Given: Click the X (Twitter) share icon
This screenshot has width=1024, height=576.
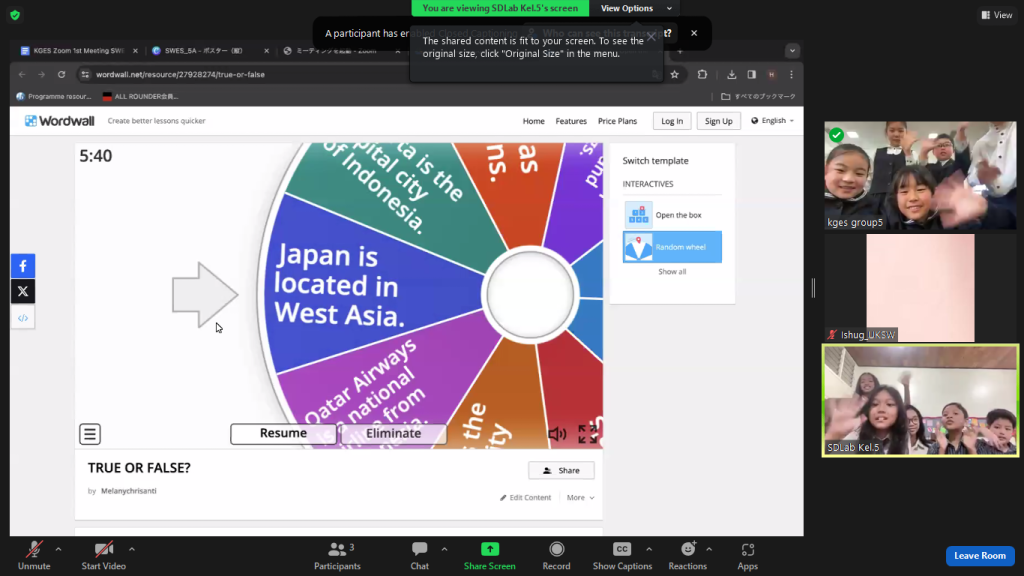Looking at the screenshot, I should tap(23, 292).
